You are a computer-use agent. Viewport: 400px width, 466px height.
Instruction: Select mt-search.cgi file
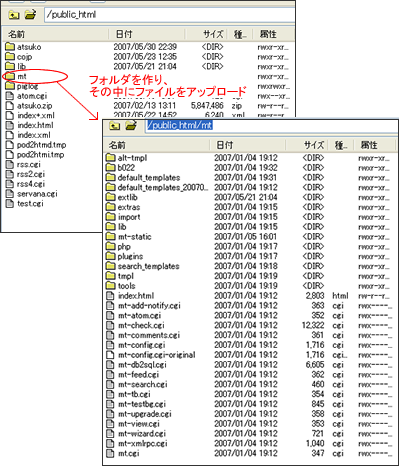click(137, 384)
